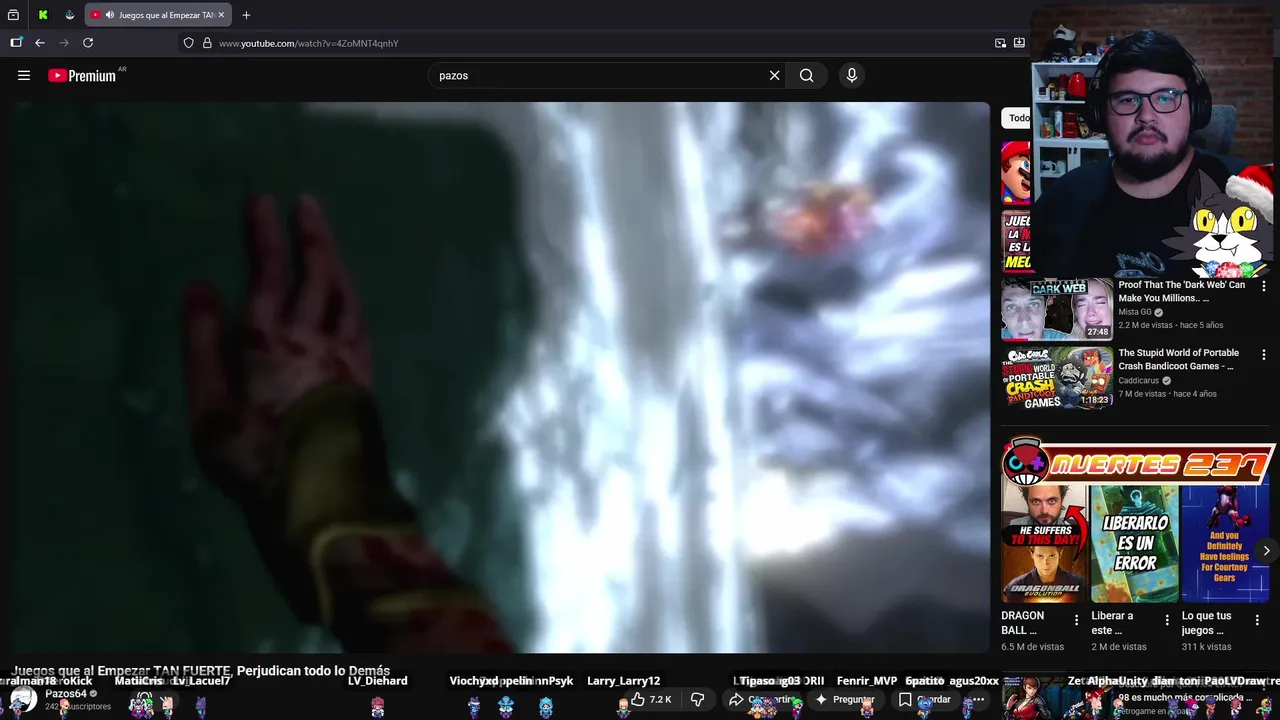Open "Proof That The 'Dark Web' Can" title
This screenshot has height=720, width=1280.
(1182, 291)
